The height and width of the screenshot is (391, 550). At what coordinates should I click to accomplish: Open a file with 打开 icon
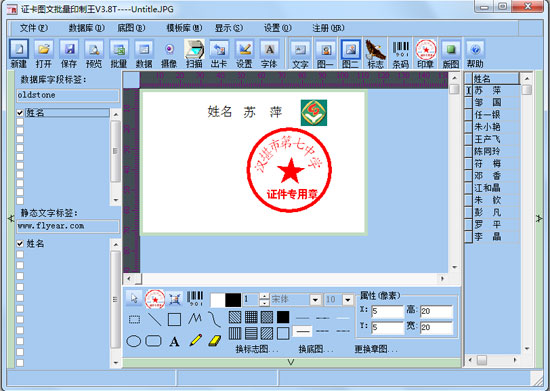[44, 54]
